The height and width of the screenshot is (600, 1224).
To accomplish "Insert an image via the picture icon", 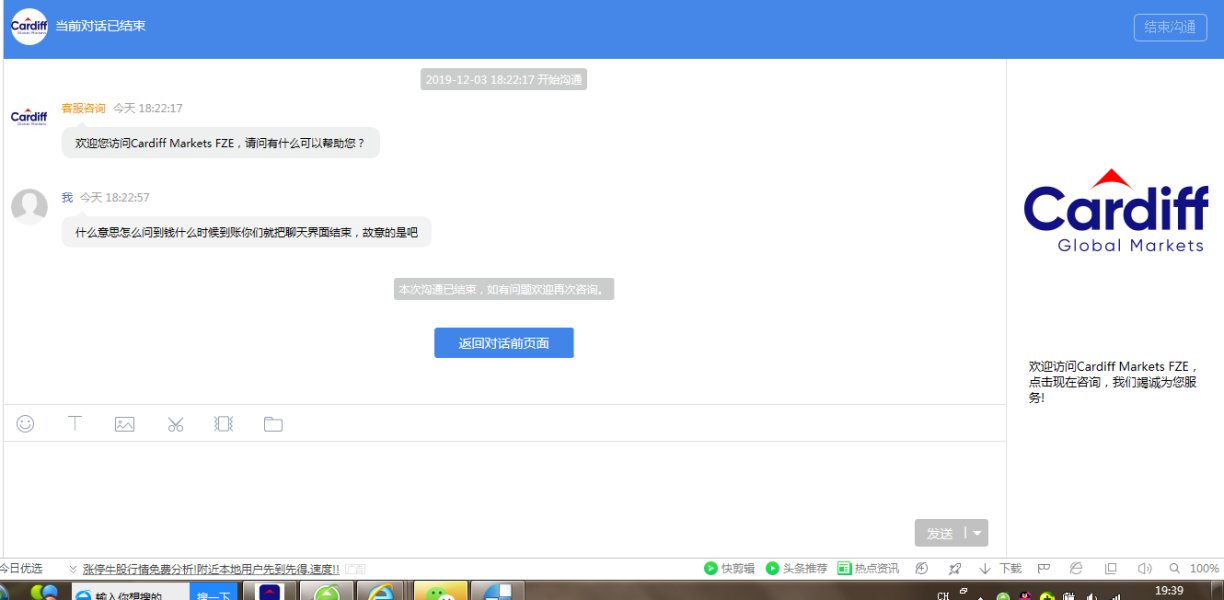I will tap(125, 424).
